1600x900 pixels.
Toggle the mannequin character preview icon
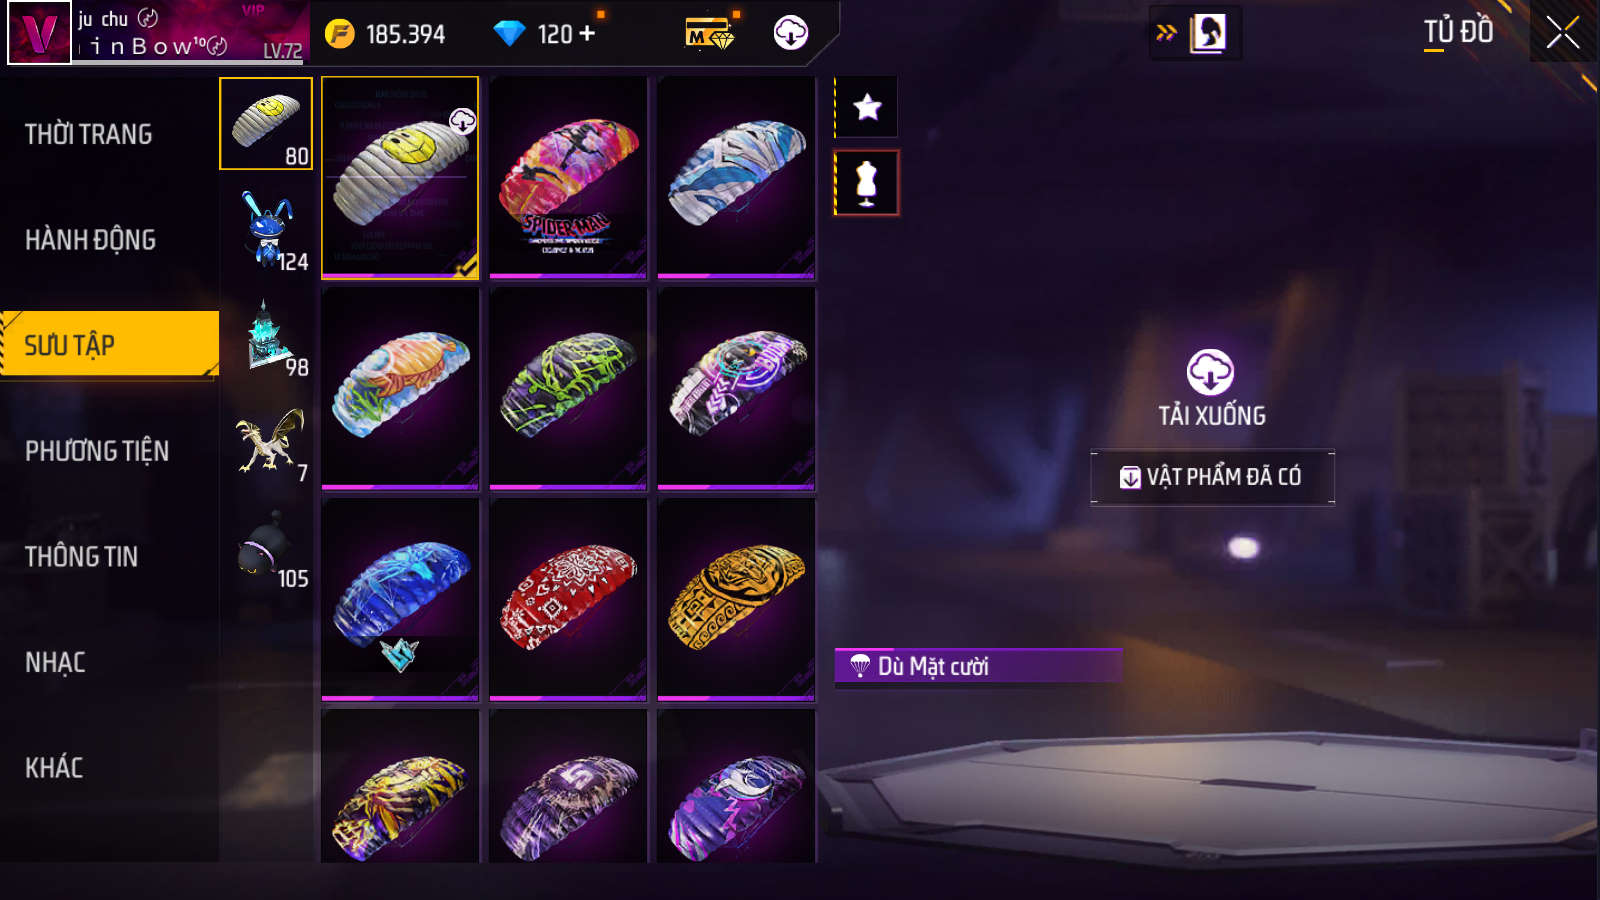867,183
